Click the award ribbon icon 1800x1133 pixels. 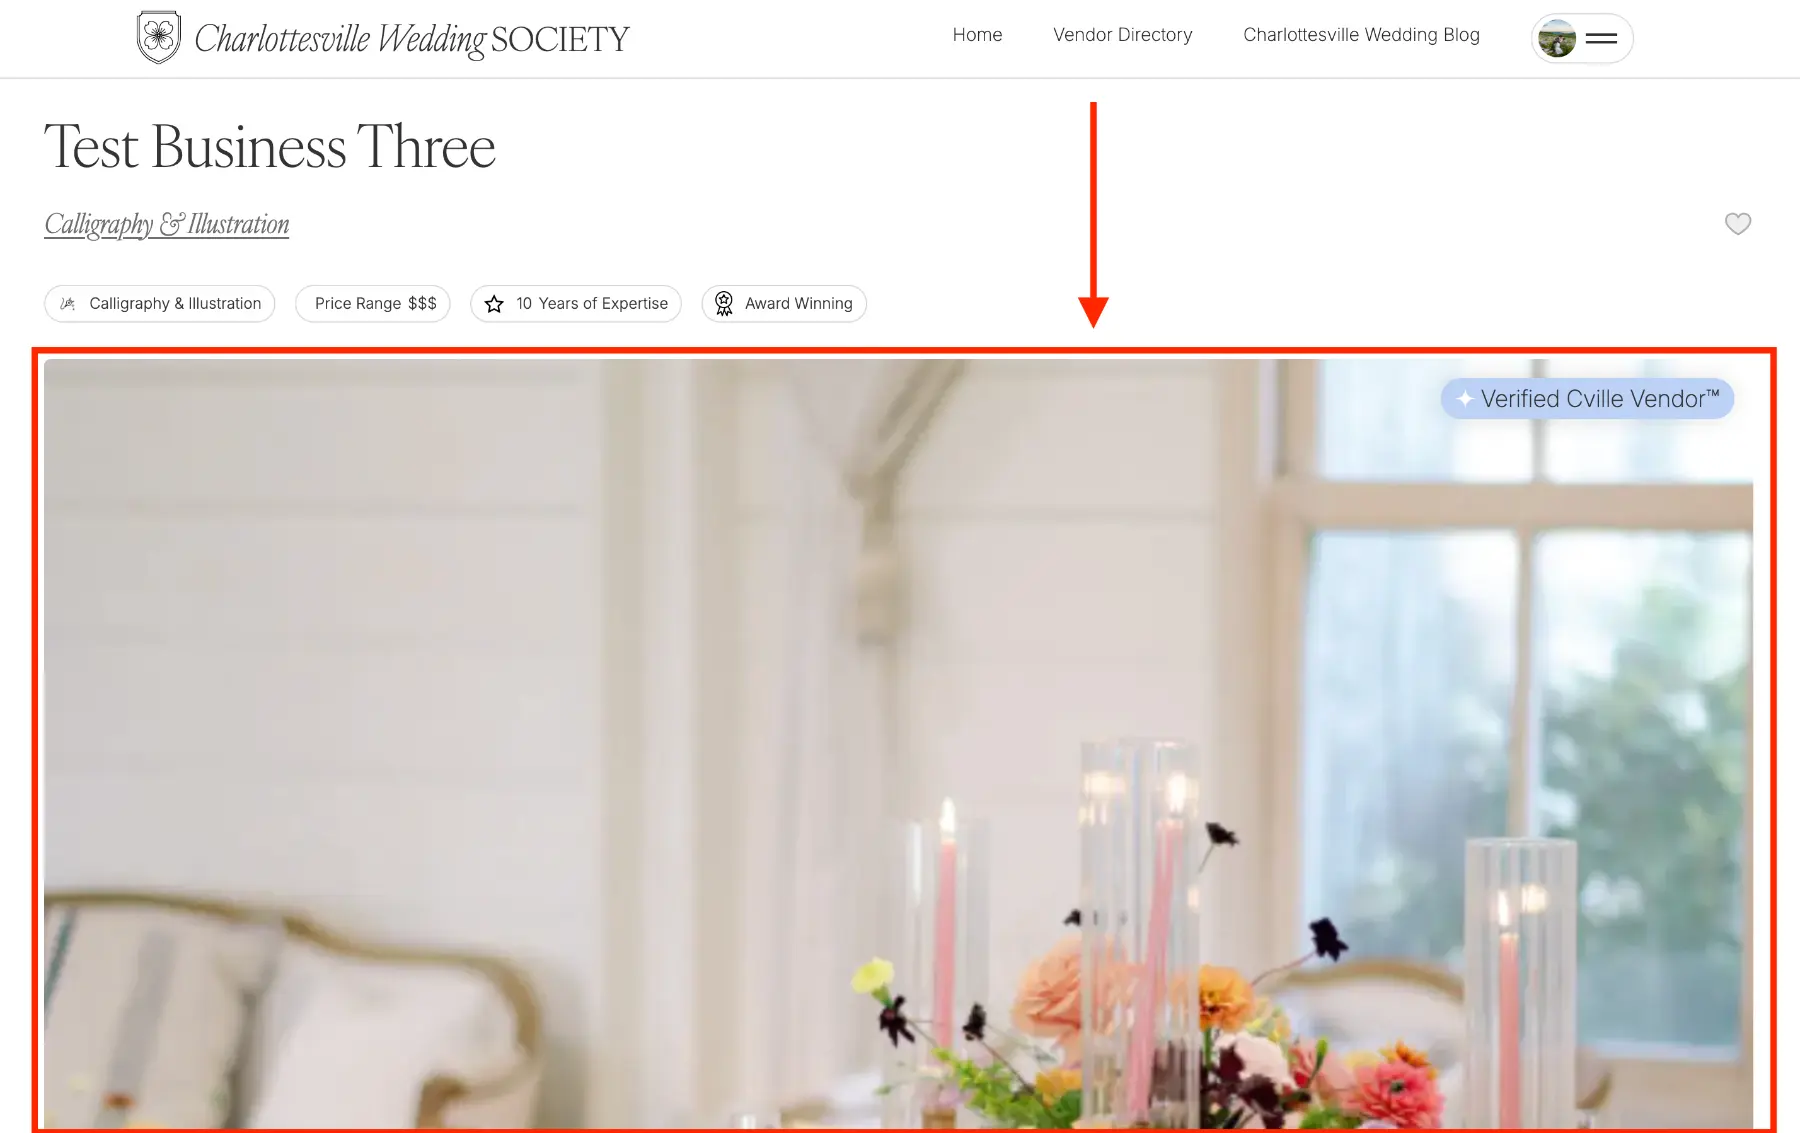pos(724,303)
